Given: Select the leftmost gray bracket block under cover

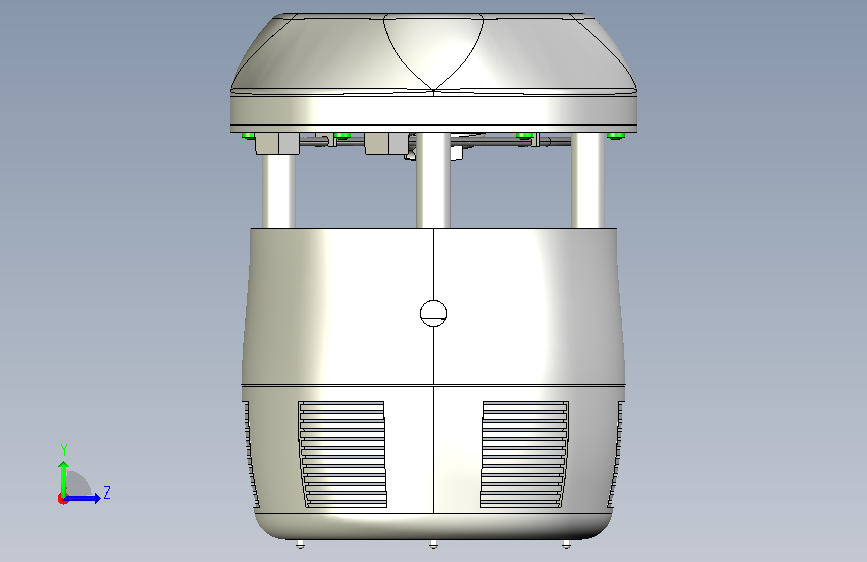Looking at the screenshot, I should click(x=278, y=143).
